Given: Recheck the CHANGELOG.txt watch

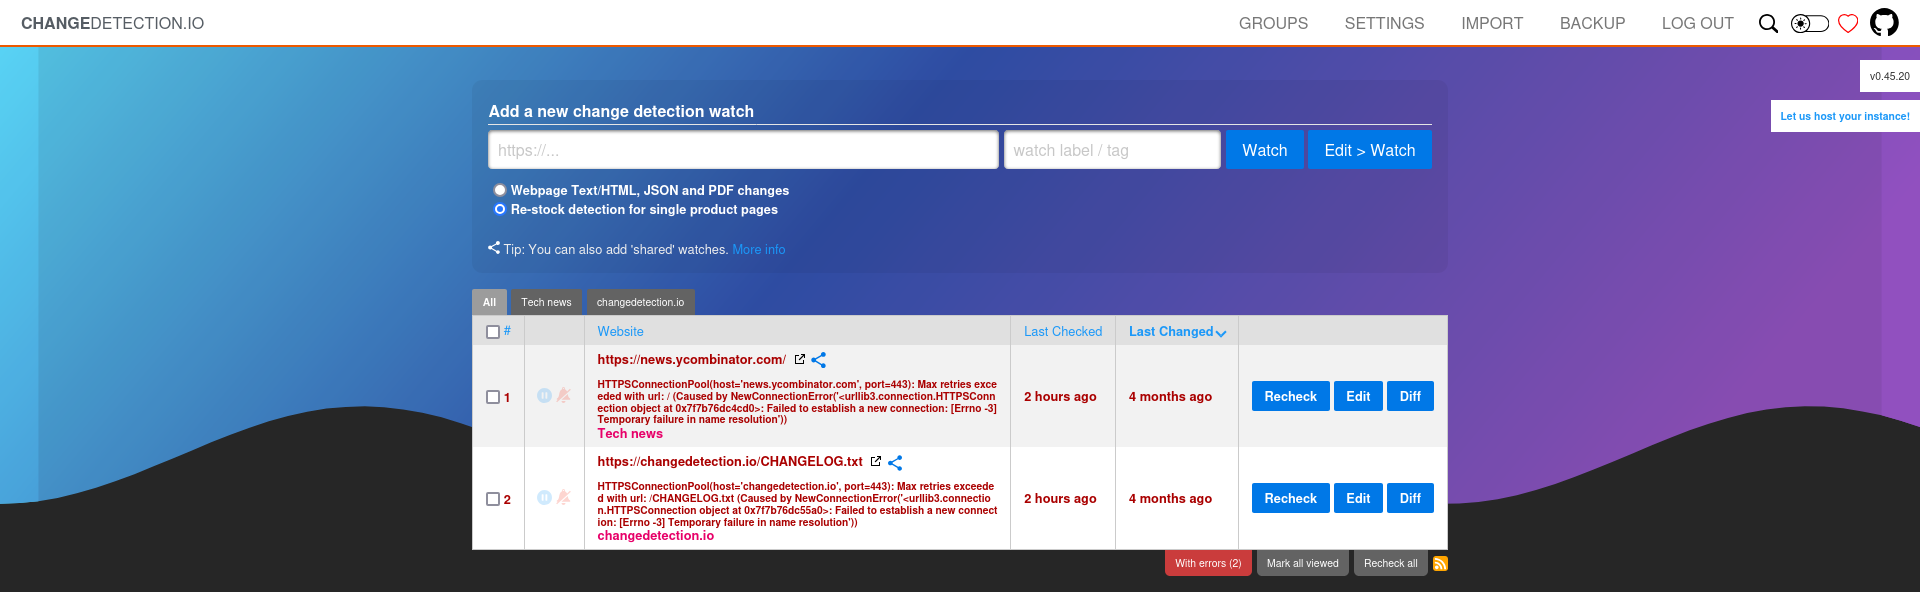Looking at the screenshot, I should coord(1290,498).
